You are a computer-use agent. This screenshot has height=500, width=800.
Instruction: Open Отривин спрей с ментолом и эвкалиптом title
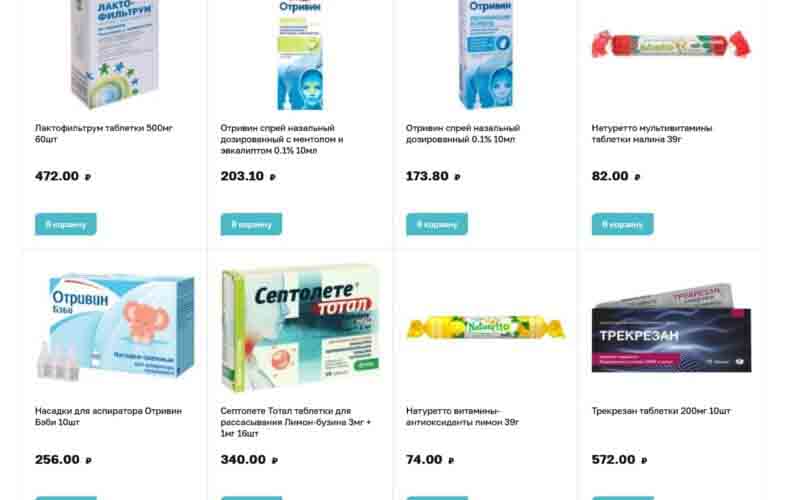tap(282, 139)
